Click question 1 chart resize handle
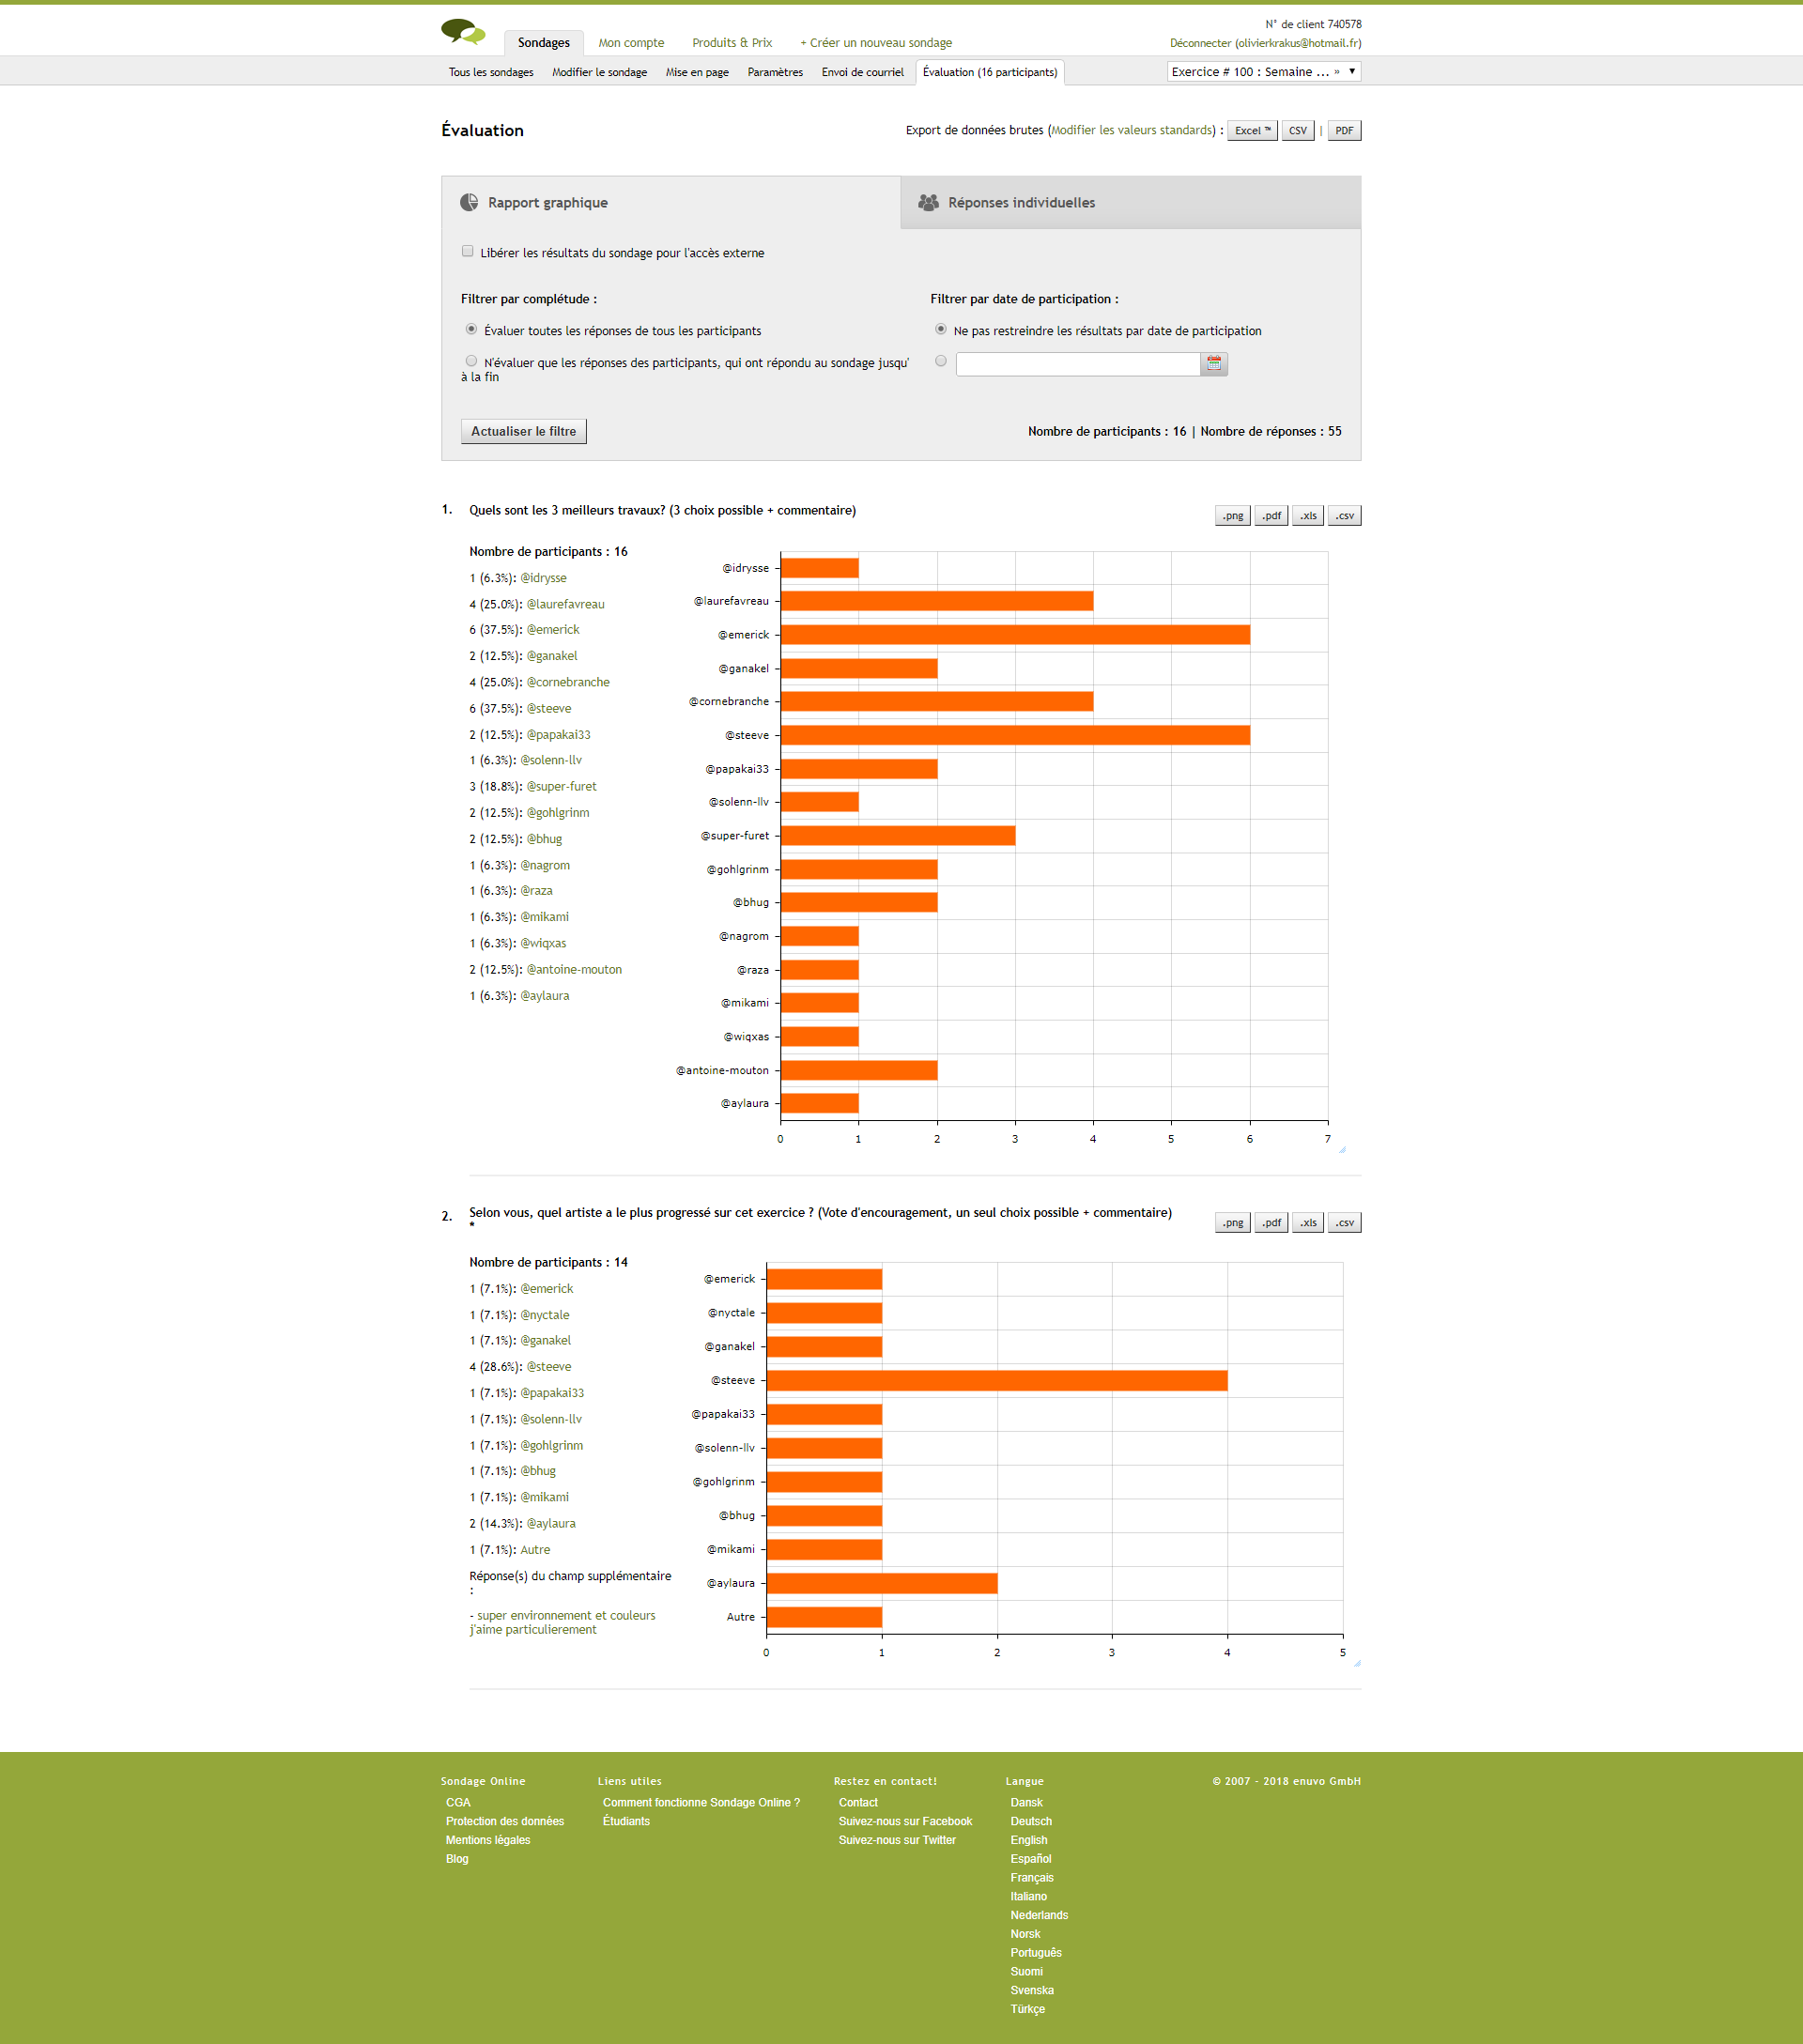 tap(1342, 1149)
